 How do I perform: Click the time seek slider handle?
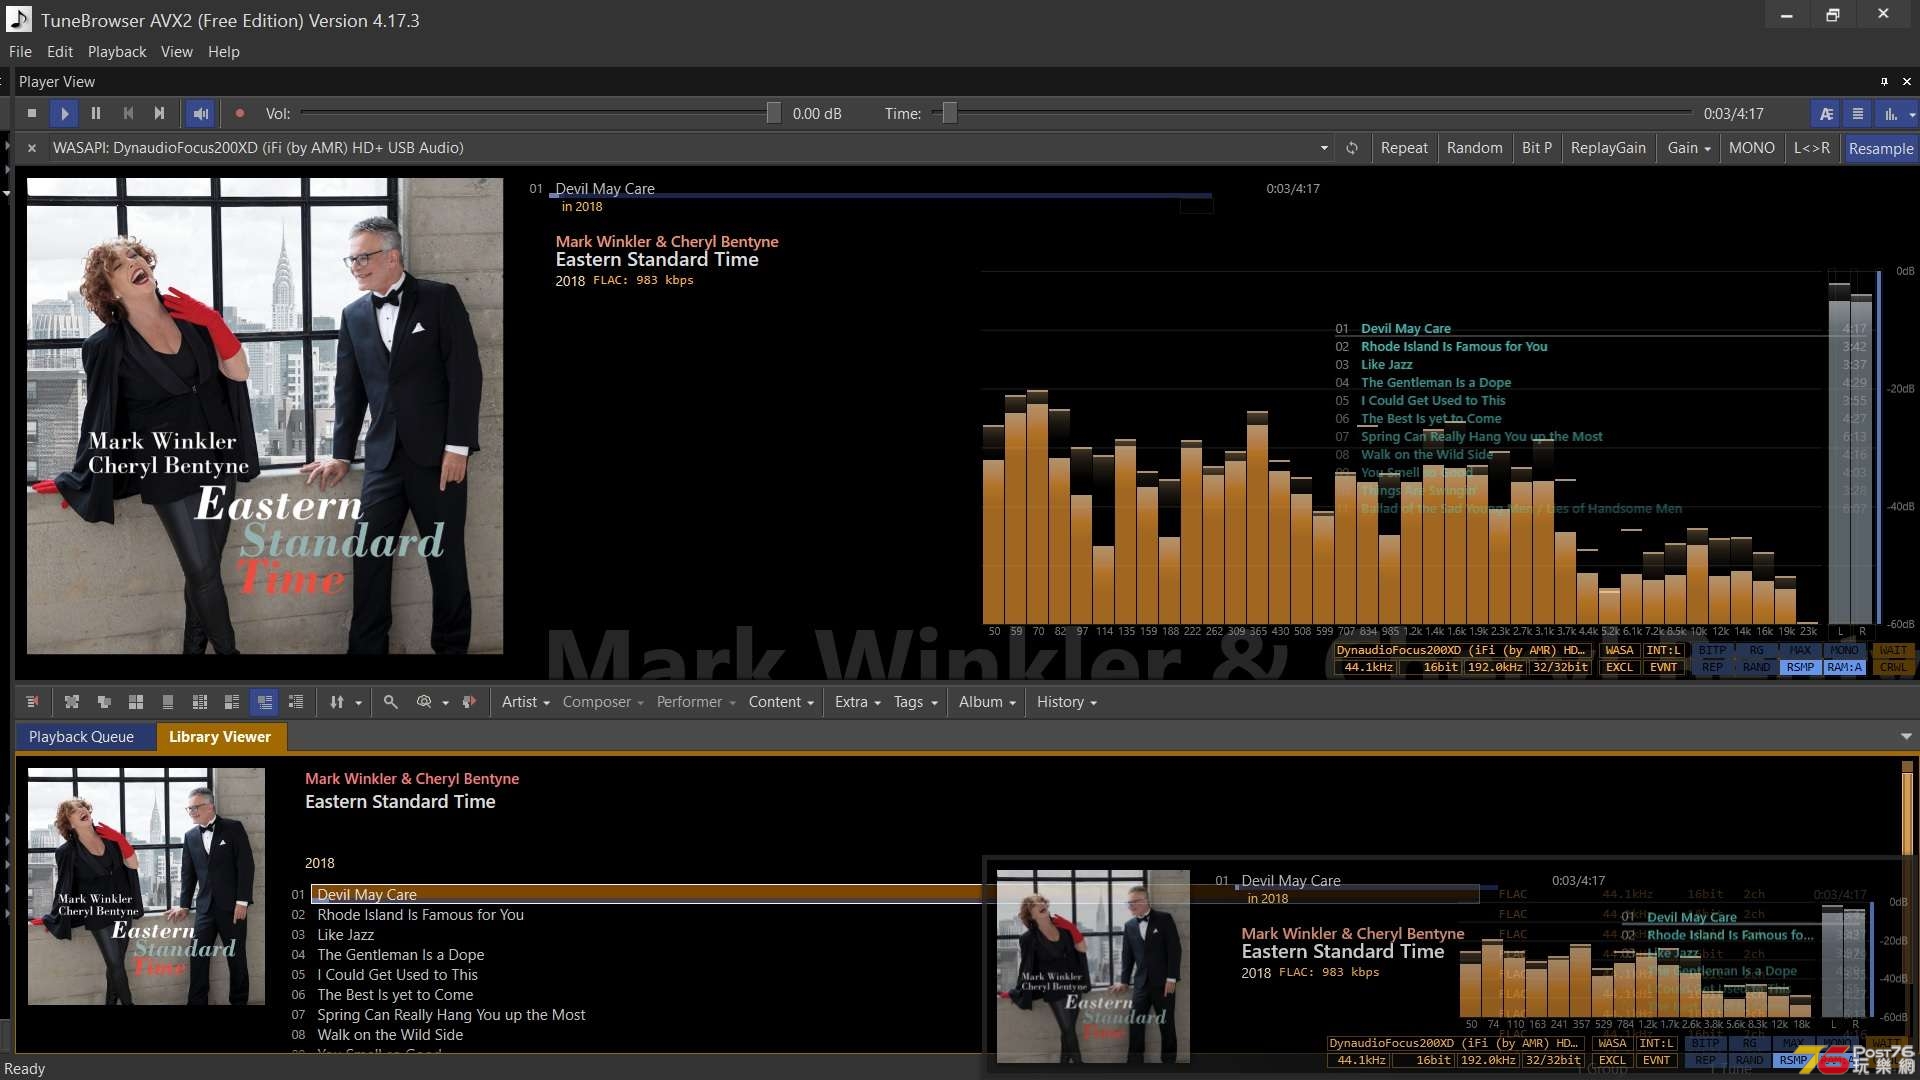point(950,113)
